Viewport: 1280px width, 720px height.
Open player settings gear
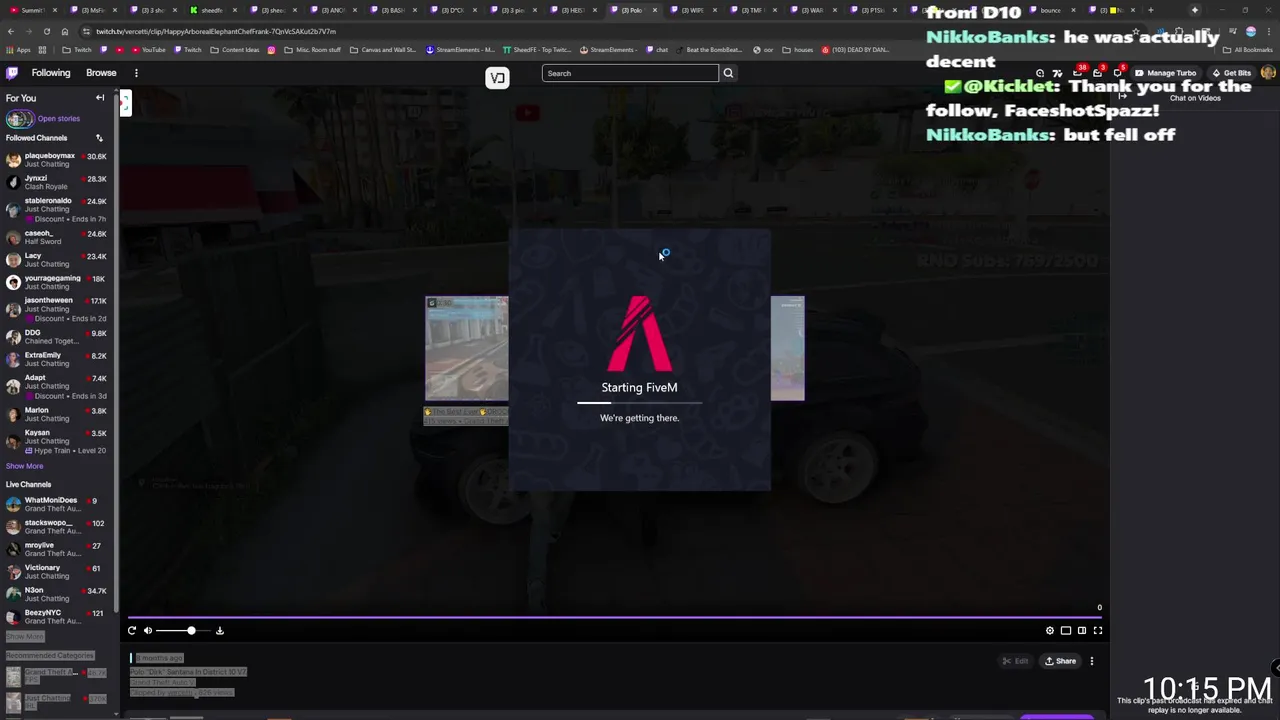point(1050,630)
